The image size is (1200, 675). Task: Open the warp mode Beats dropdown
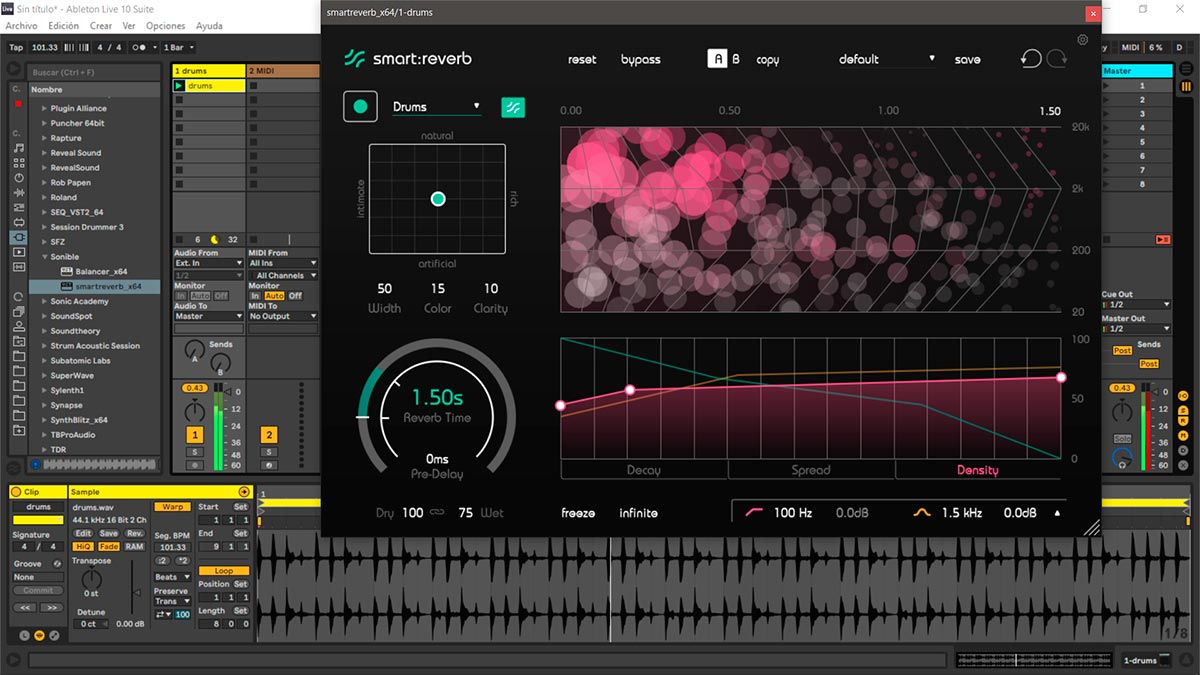point(173,577)
